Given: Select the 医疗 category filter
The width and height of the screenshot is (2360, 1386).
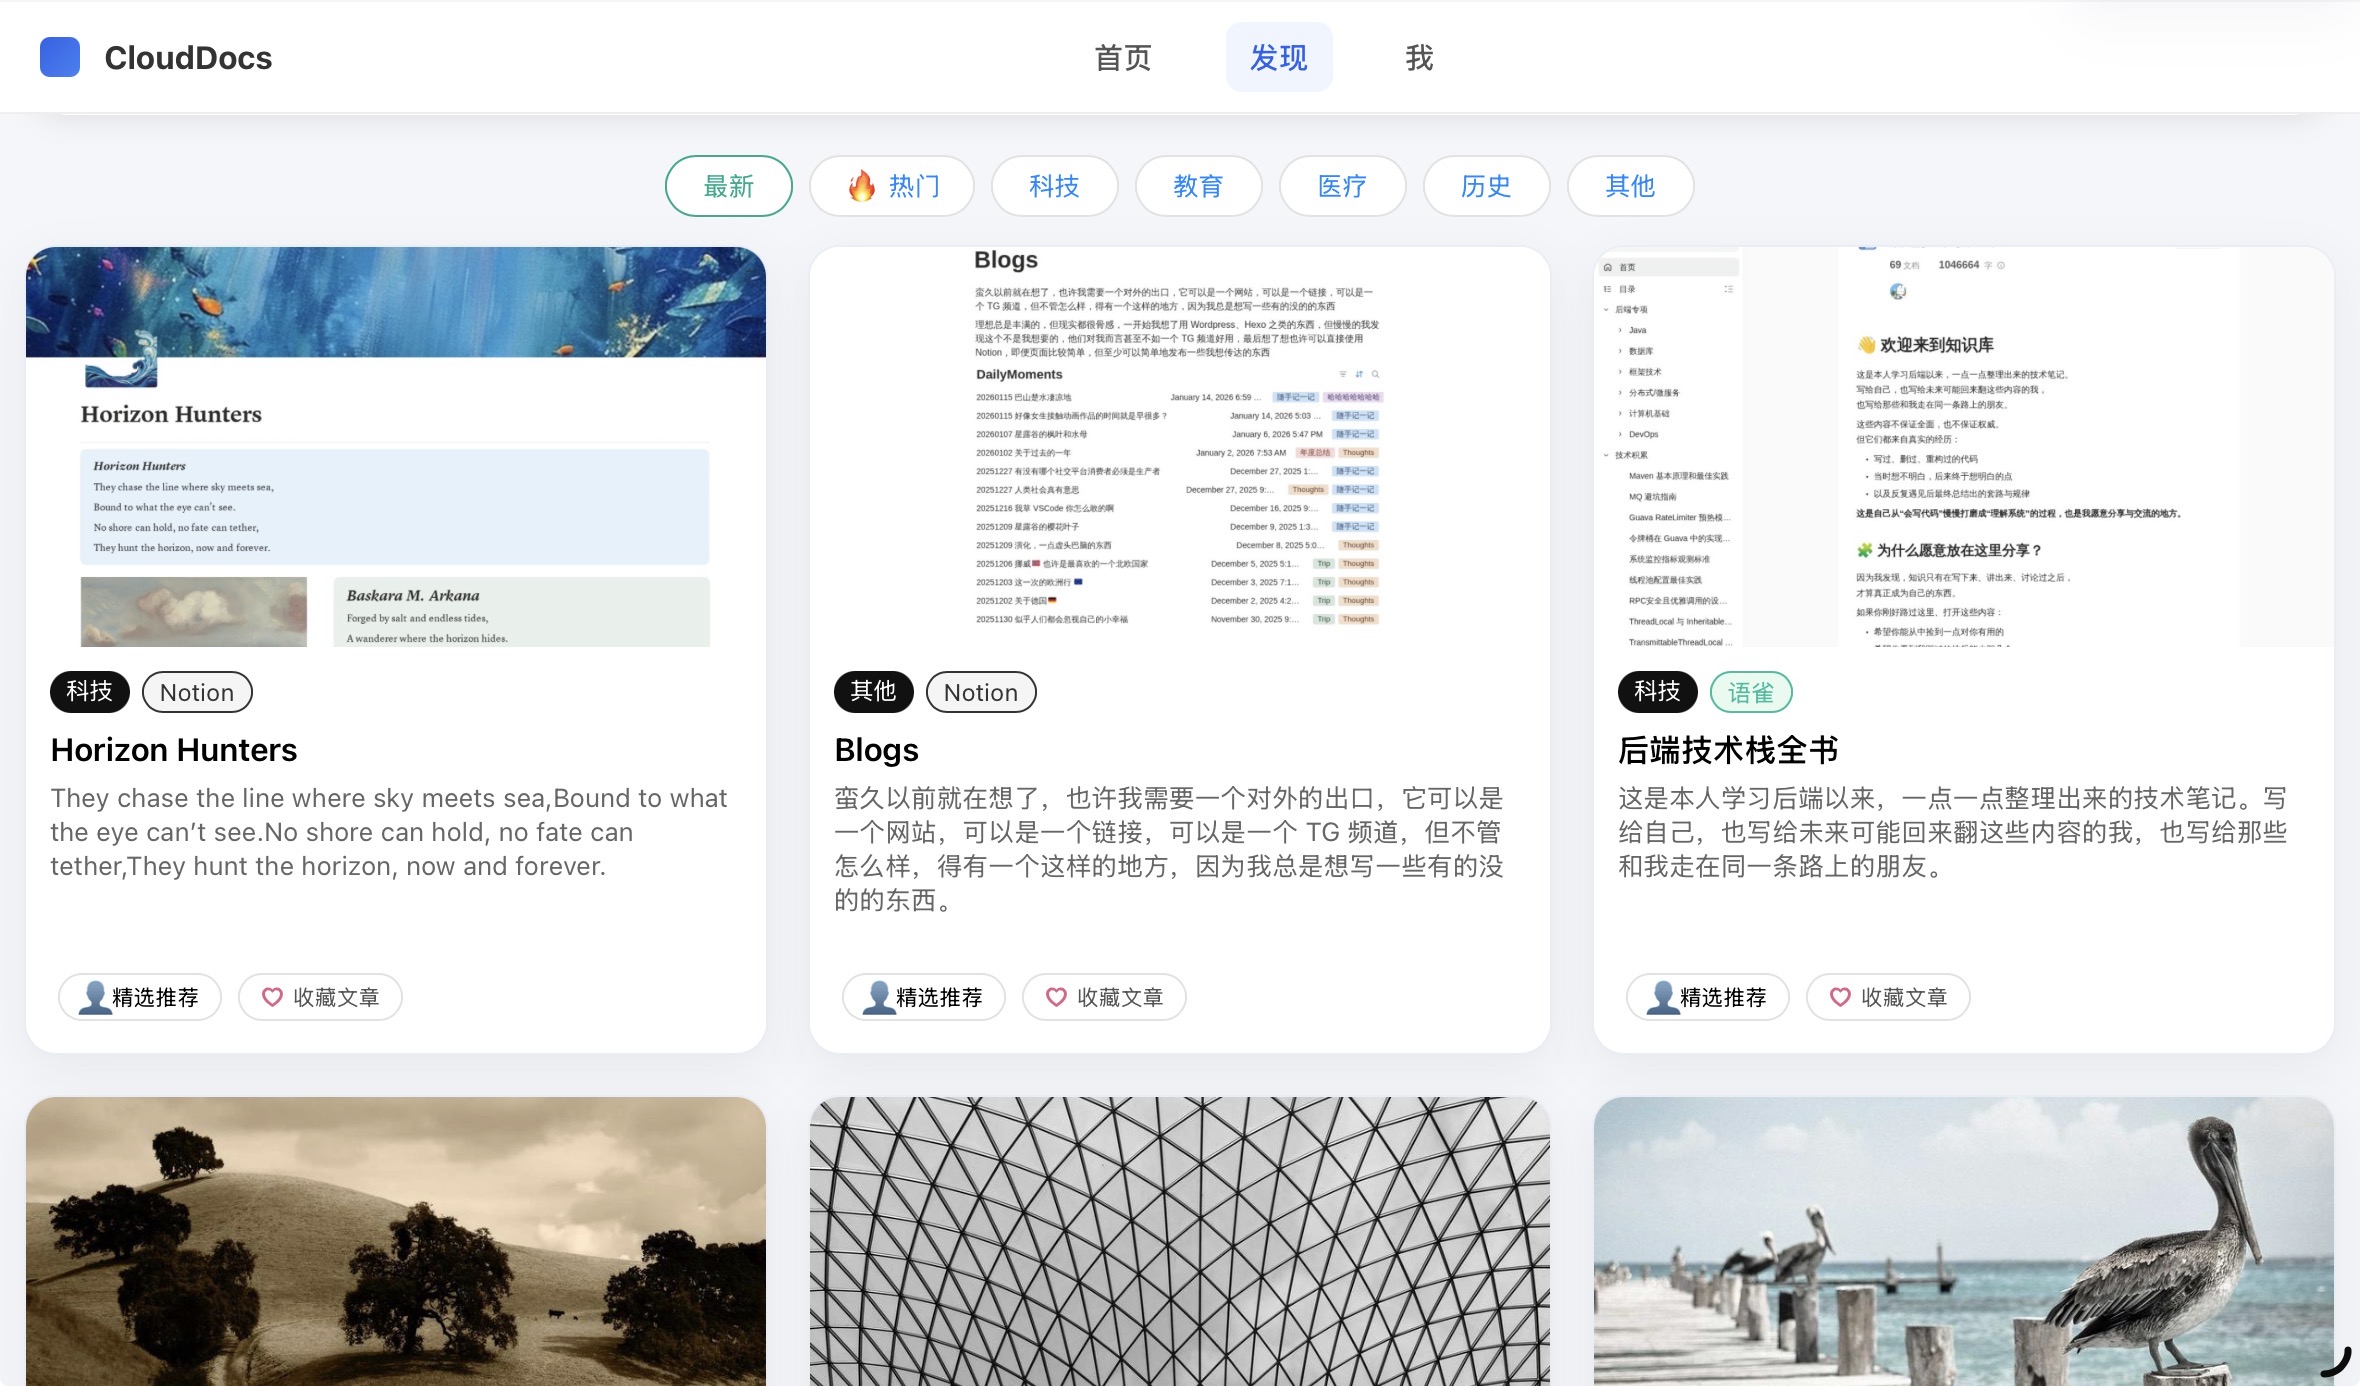Looking at the screenshot, I should click(1342, 186).
